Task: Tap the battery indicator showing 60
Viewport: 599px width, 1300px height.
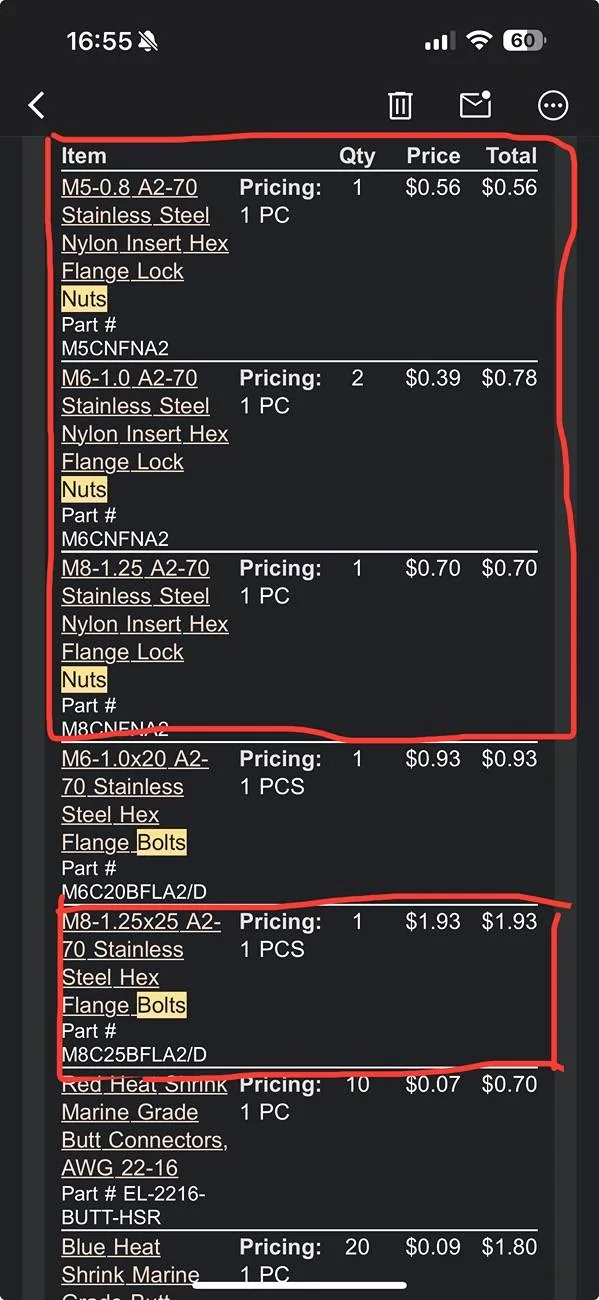Action: (x=524, y=41)
